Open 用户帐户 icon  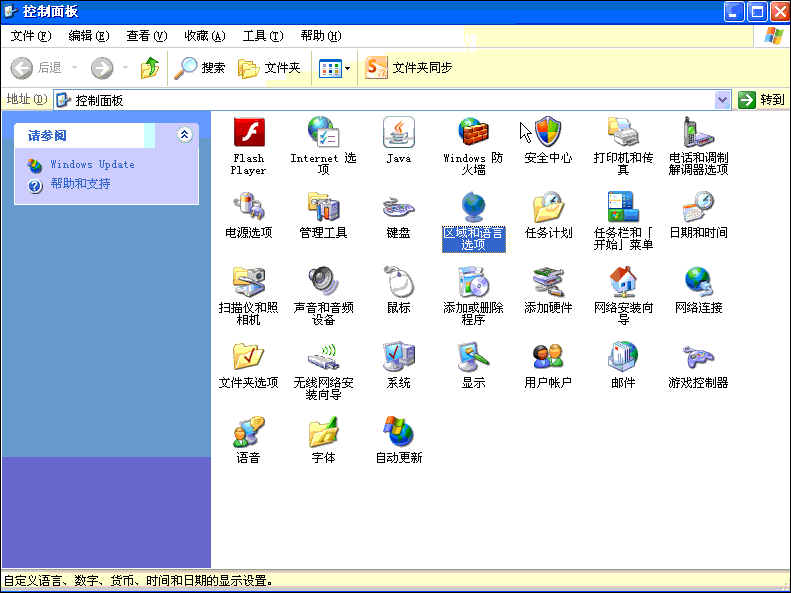[548, 357]
